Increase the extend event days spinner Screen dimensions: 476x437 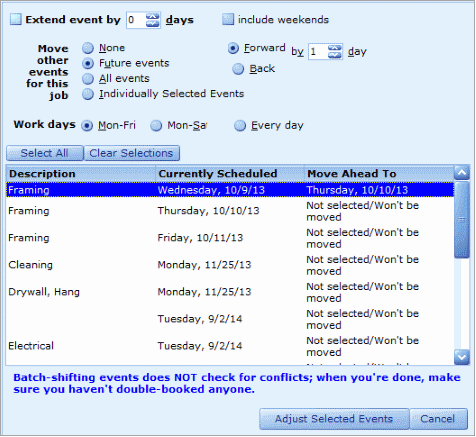[152, 17]
